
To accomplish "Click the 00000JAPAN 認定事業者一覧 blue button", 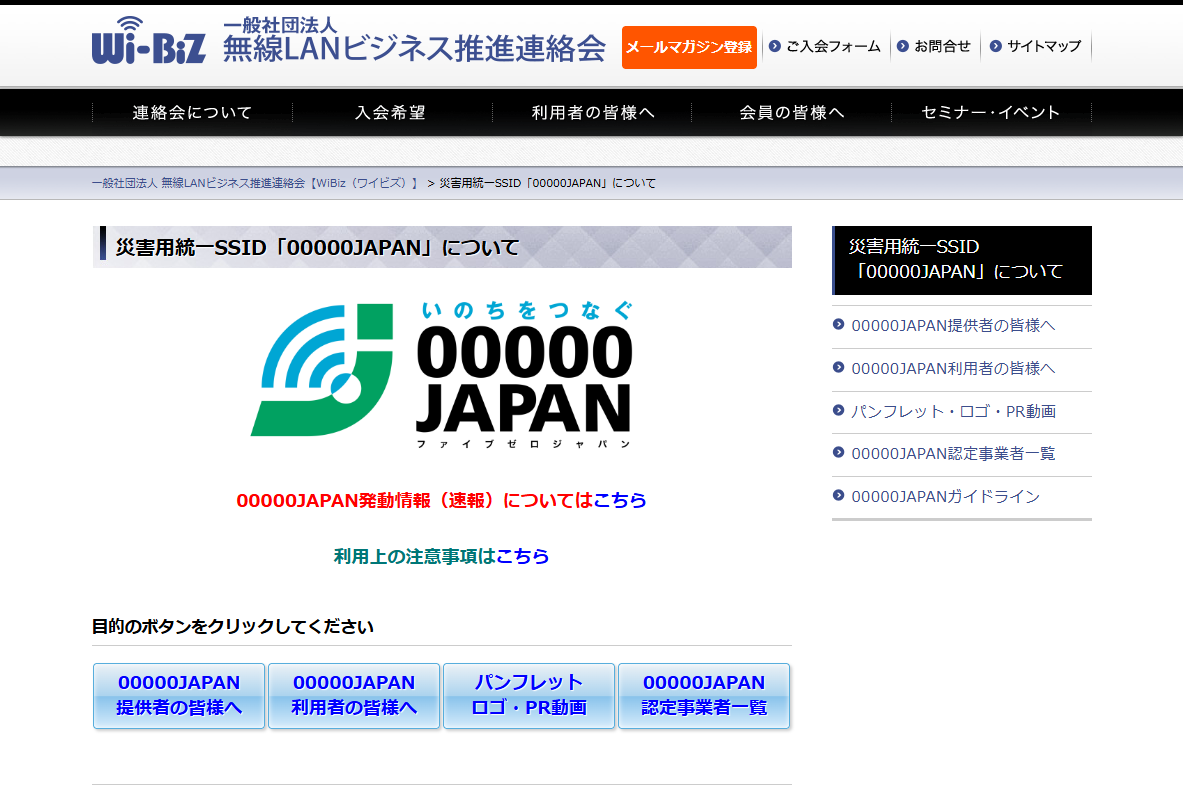I will coord(704,695).
